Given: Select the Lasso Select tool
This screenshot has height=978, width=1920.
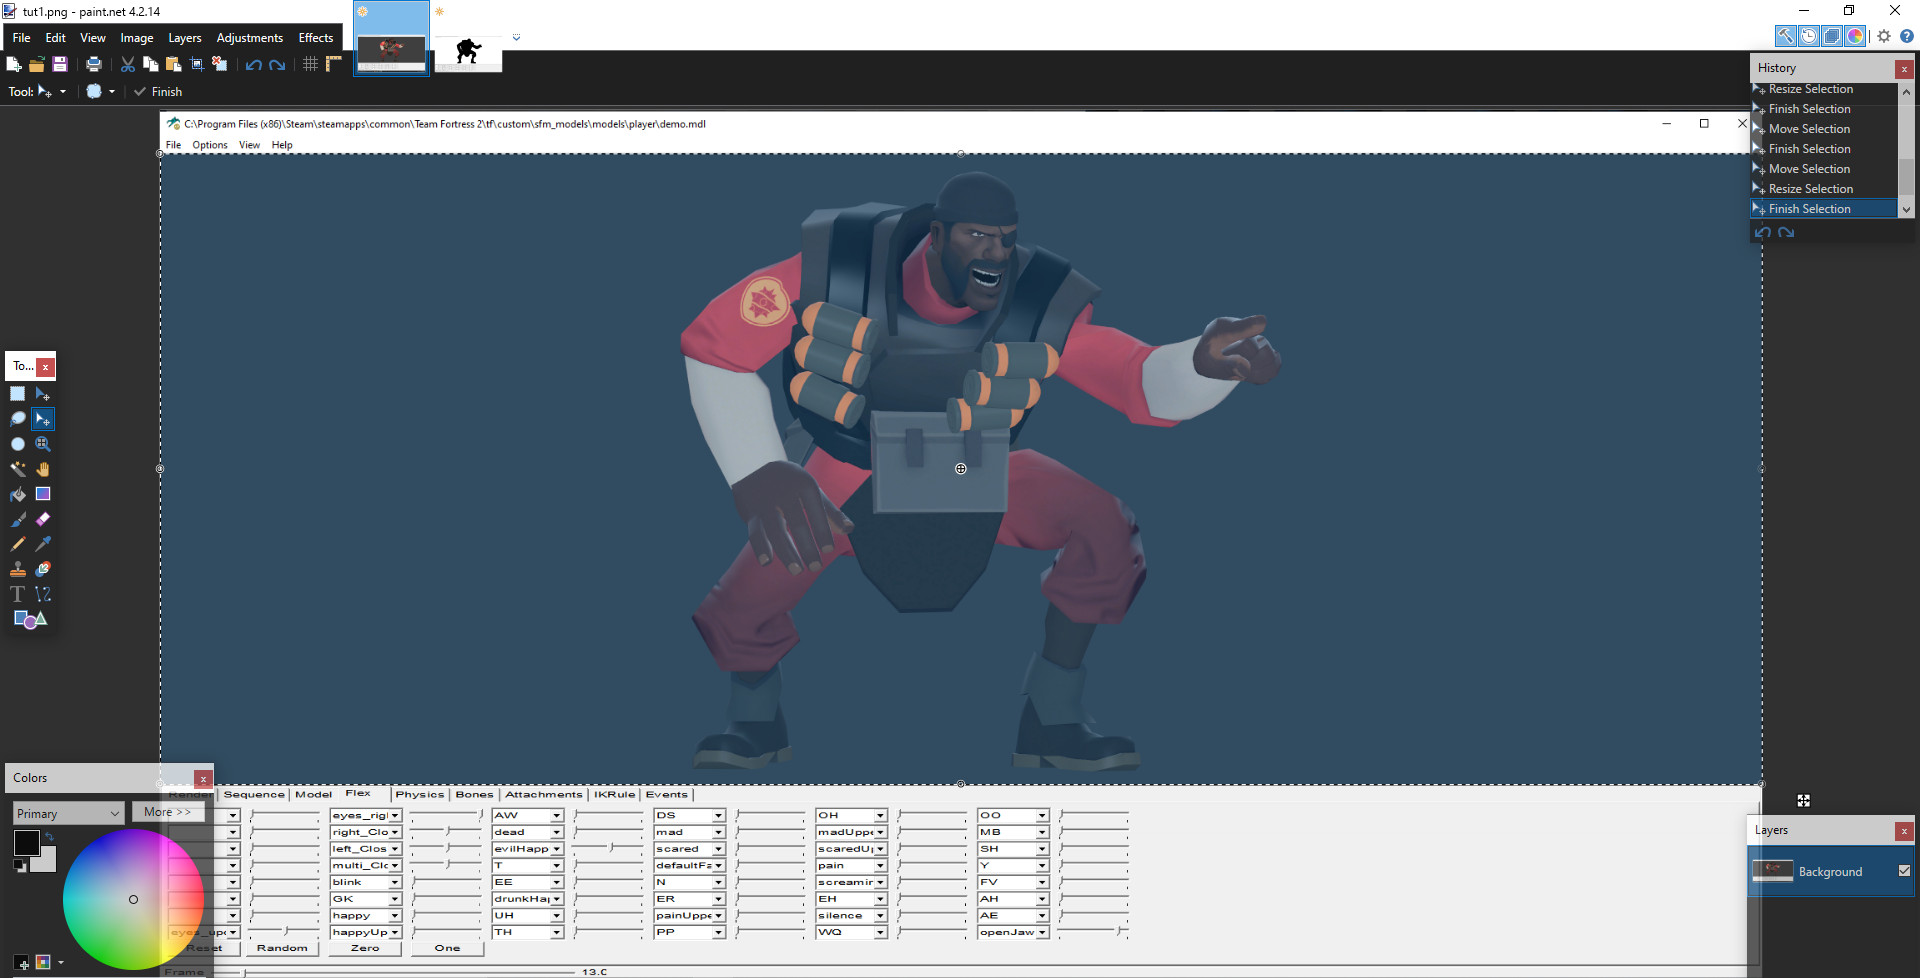Looking at the screenshot, I should [x=18, y=419].
